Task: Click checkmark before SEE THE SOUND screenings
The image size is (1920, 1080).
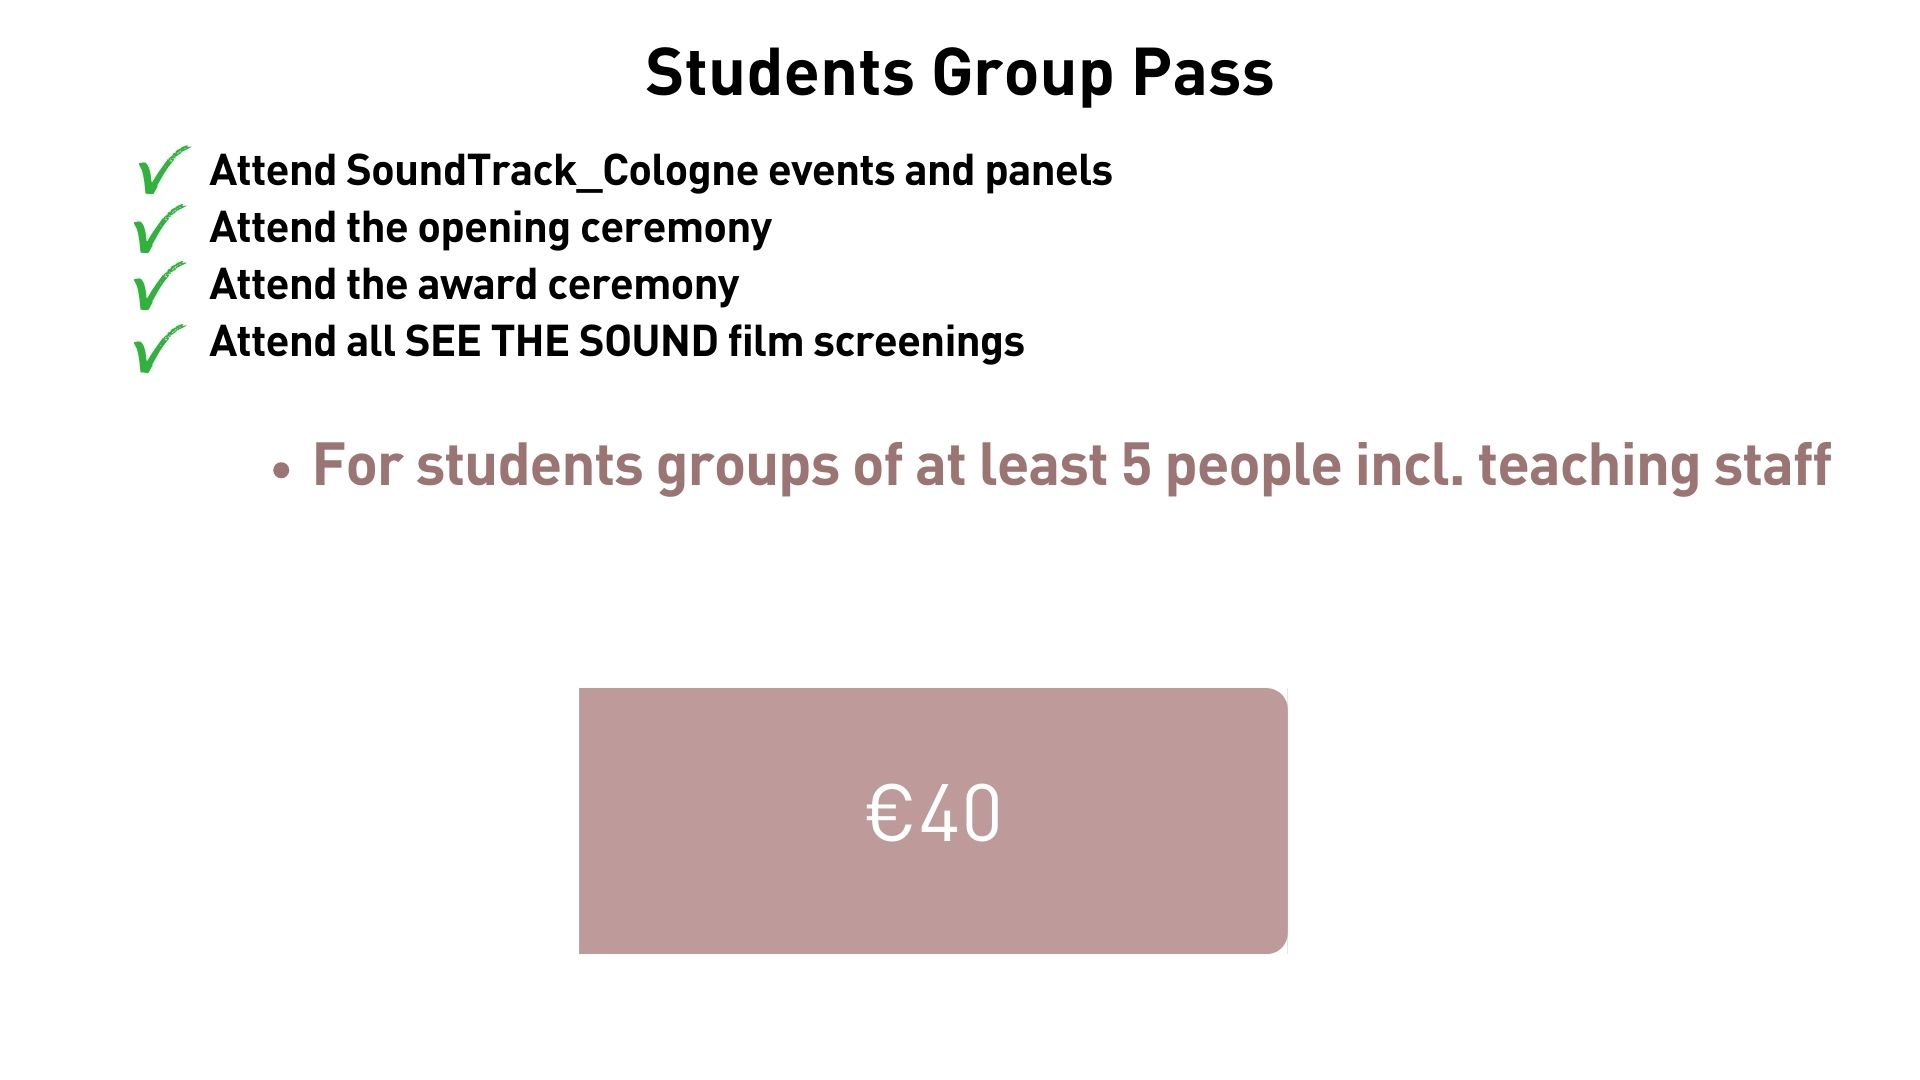Action: point(158,347)
